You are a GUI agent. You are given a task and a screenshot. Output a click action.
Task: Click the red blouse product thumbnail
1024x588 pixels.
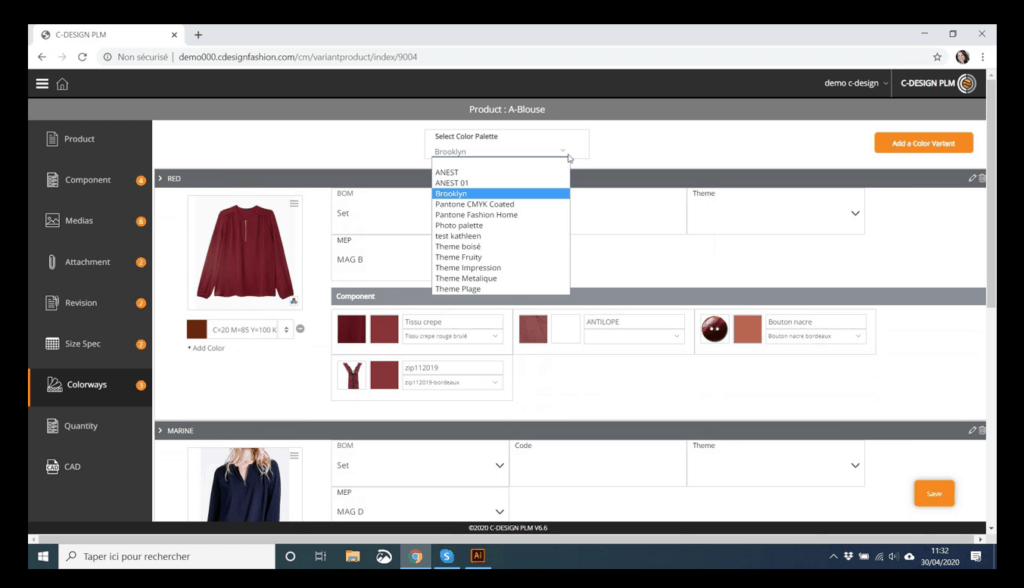(238, 250)
